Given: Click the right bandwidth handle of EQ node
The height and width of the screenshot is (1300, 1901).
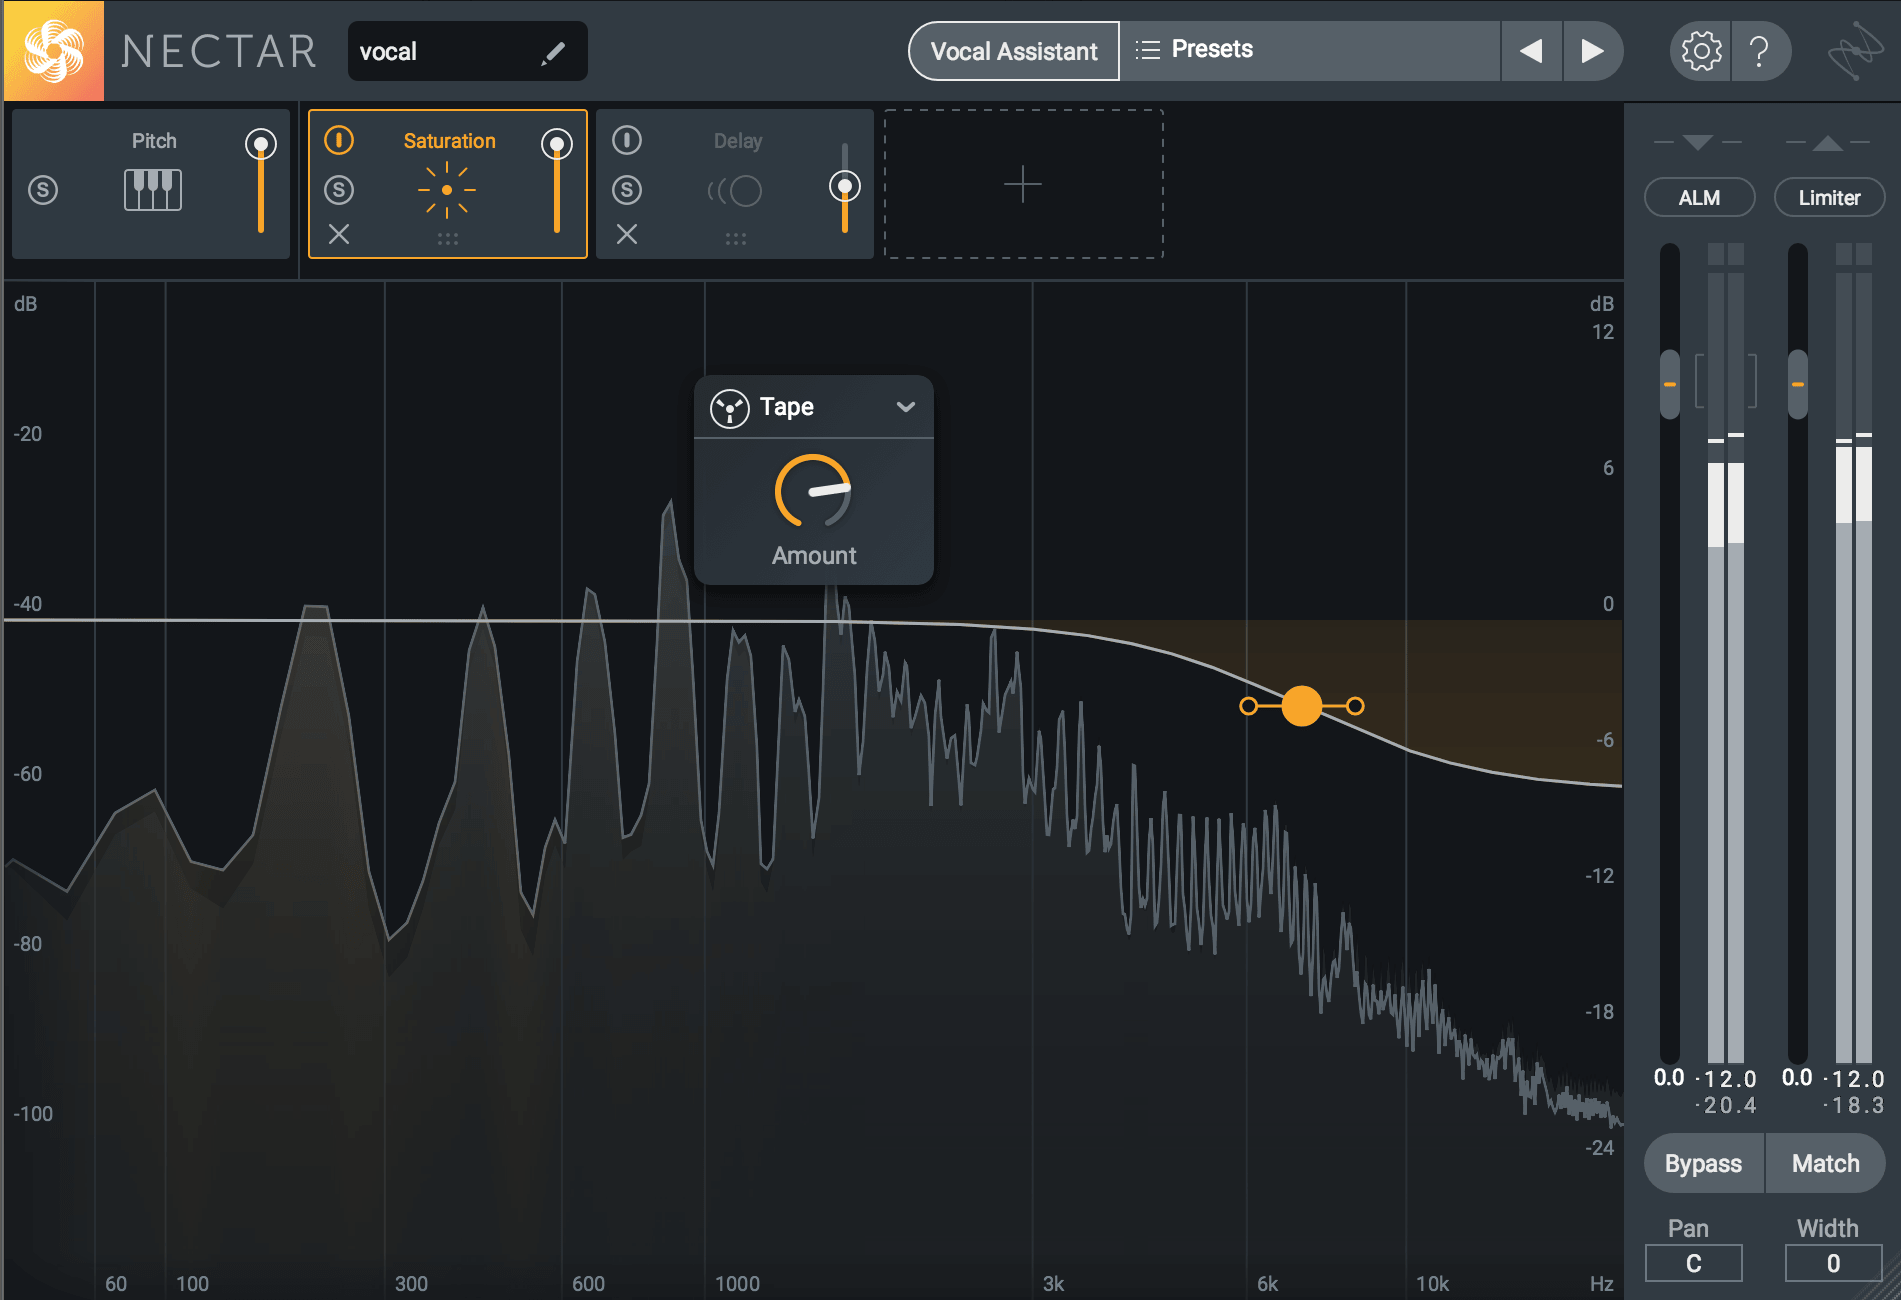Looking at the screenshot, I should pos(1355,706).
